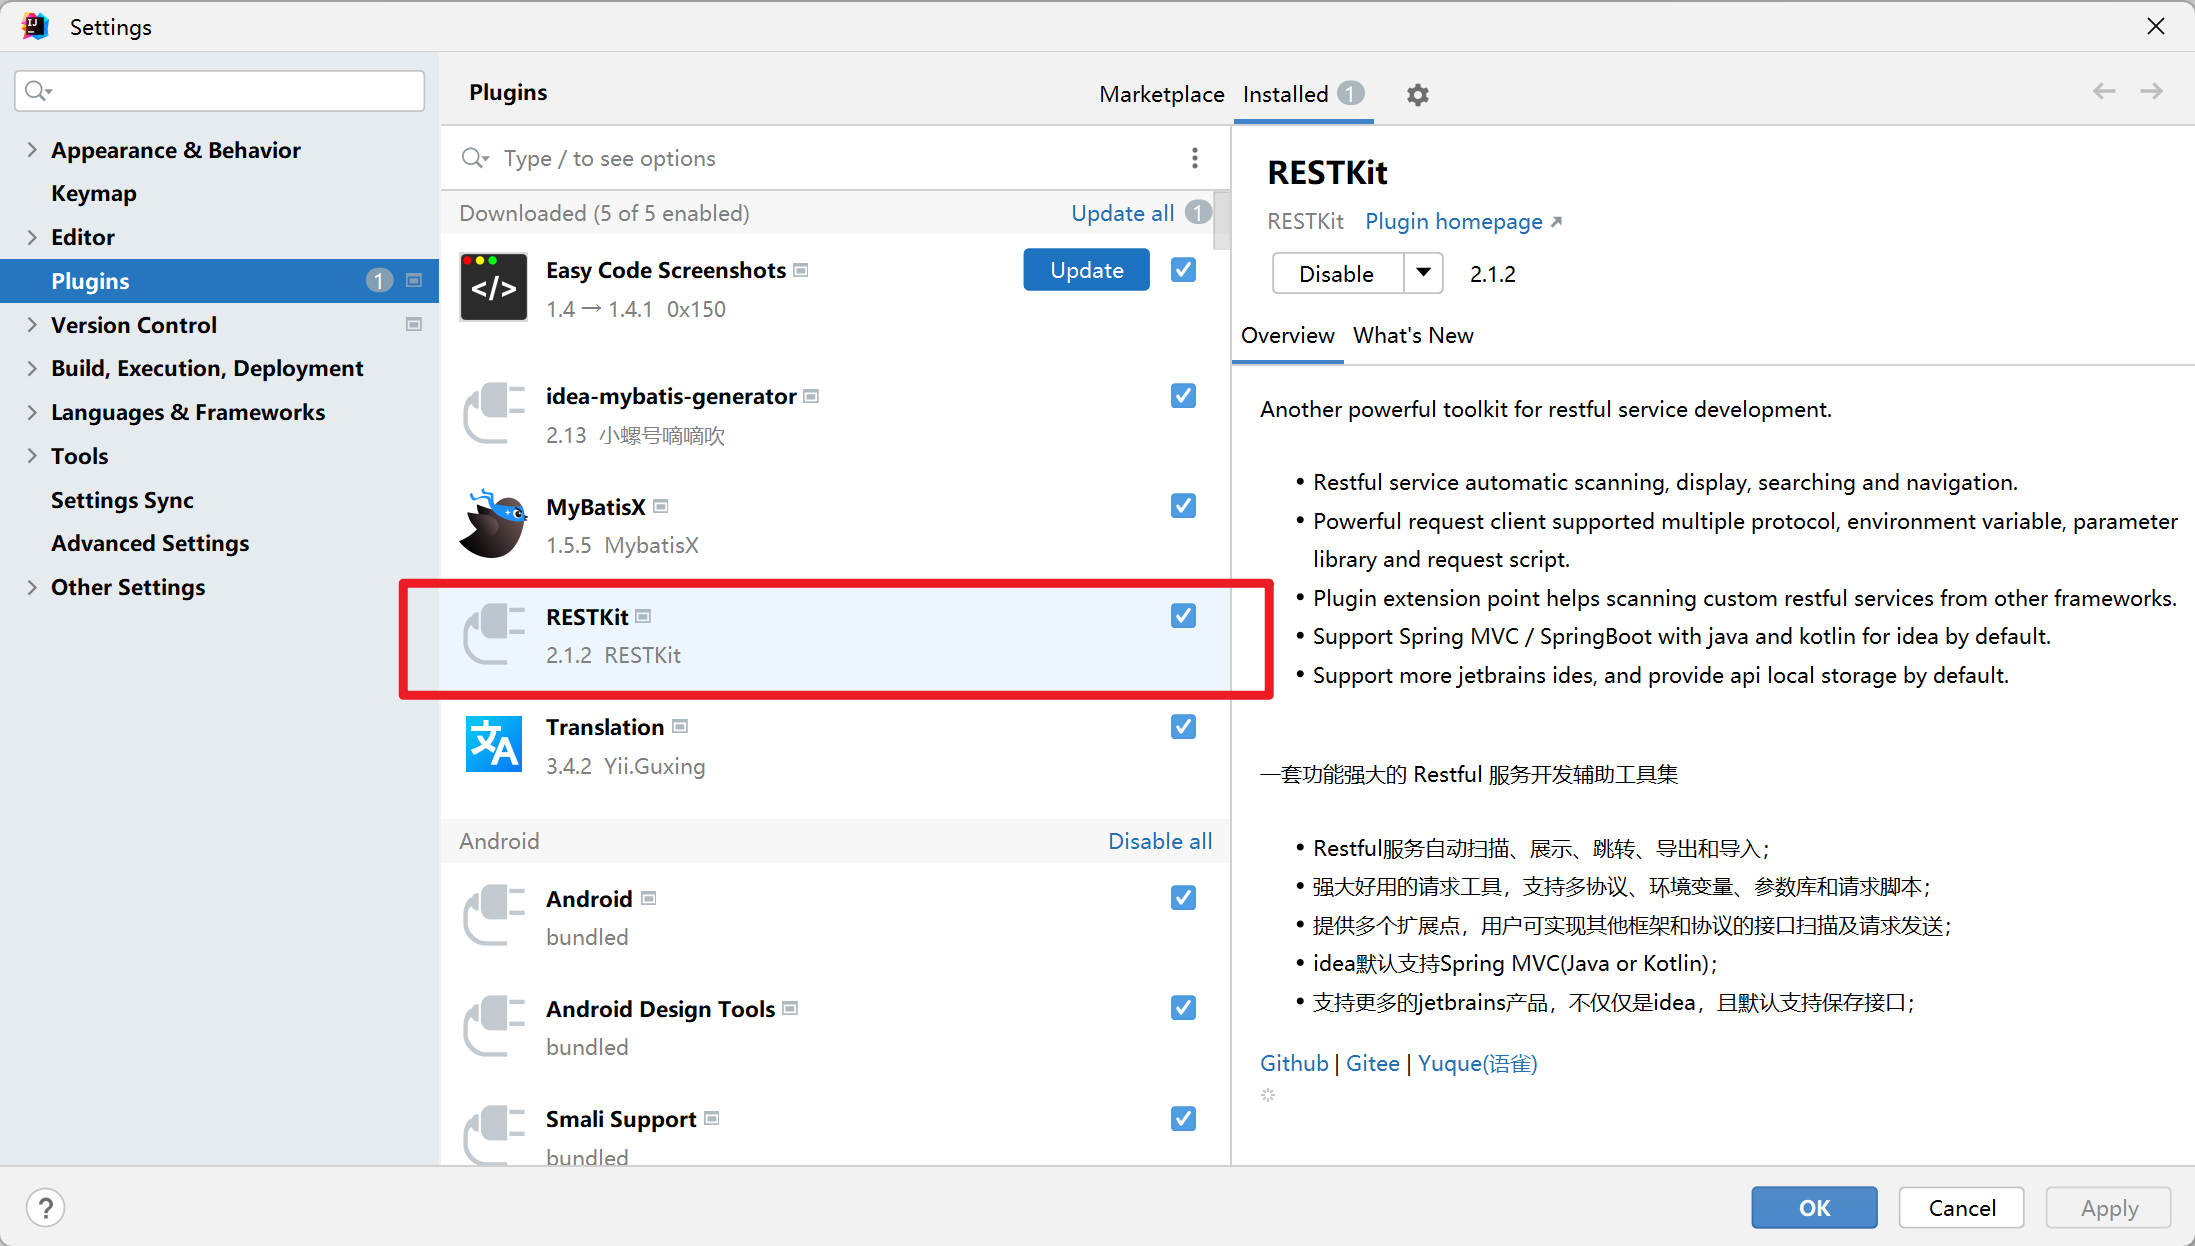Select Keymap in the settings tree
Viewport: 2195px width, 1246px height.
[x=94, y=193]
